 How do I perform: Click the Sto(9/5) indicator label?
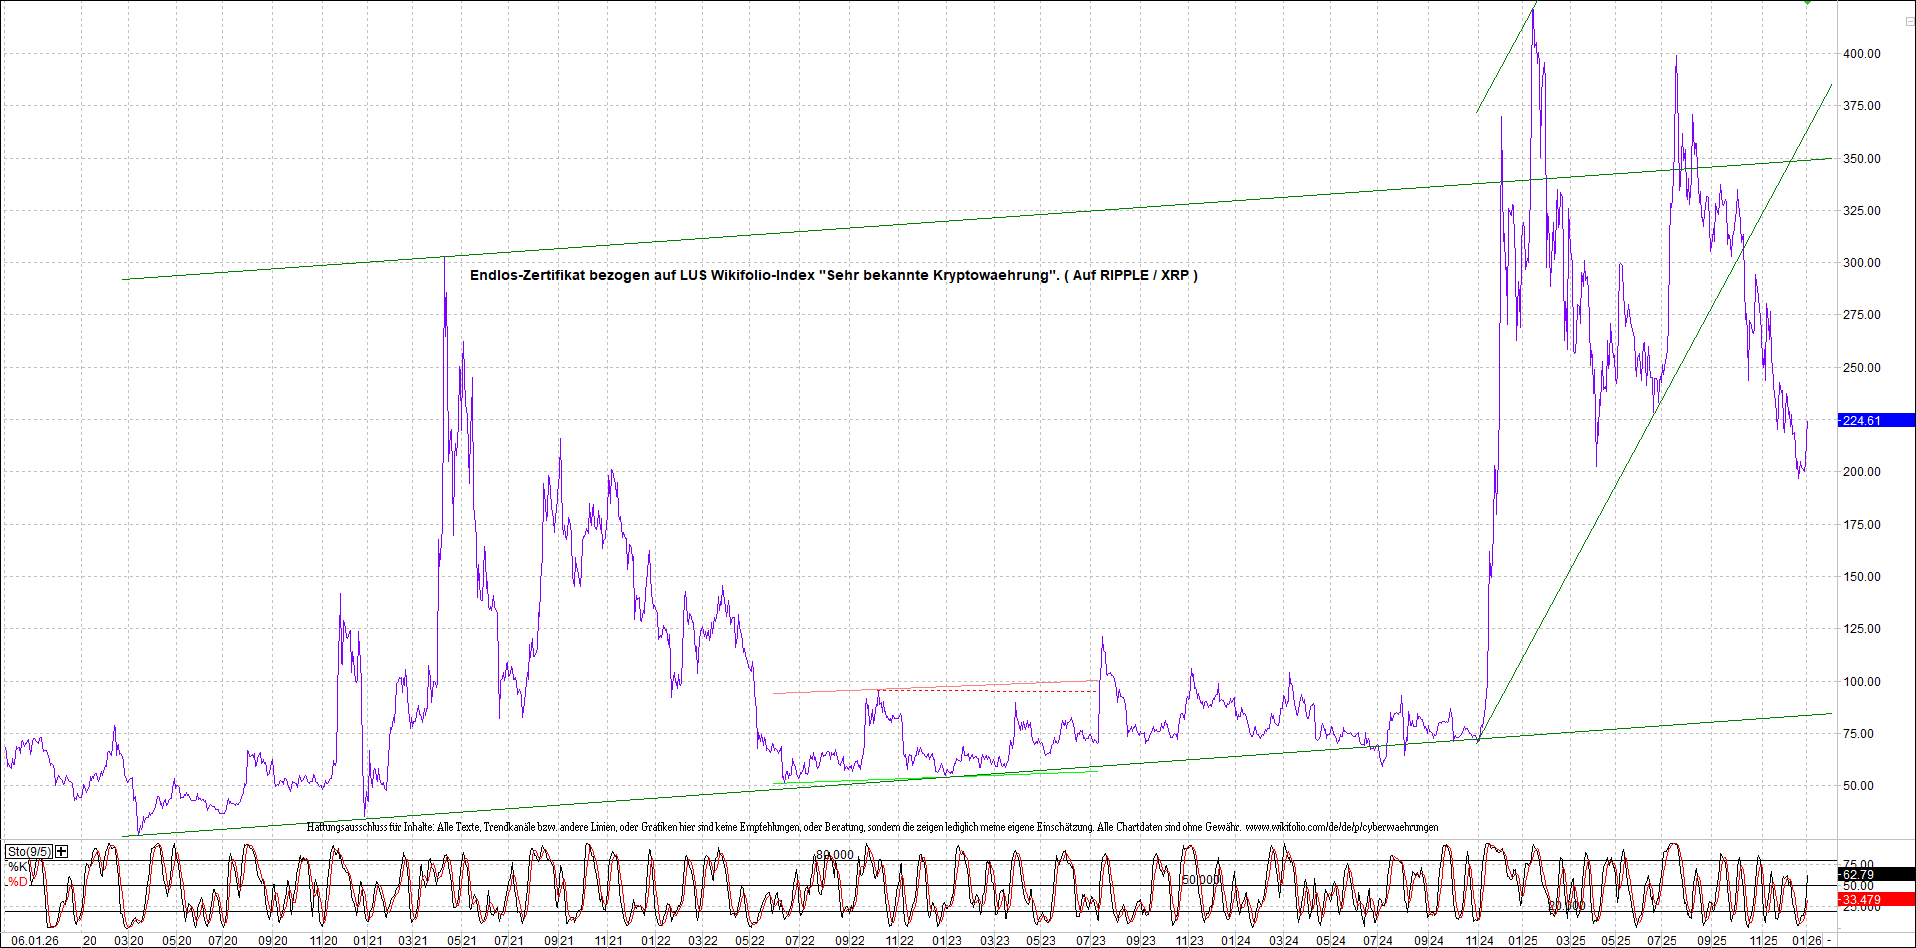pyautogui.click(x=28, y=852)
